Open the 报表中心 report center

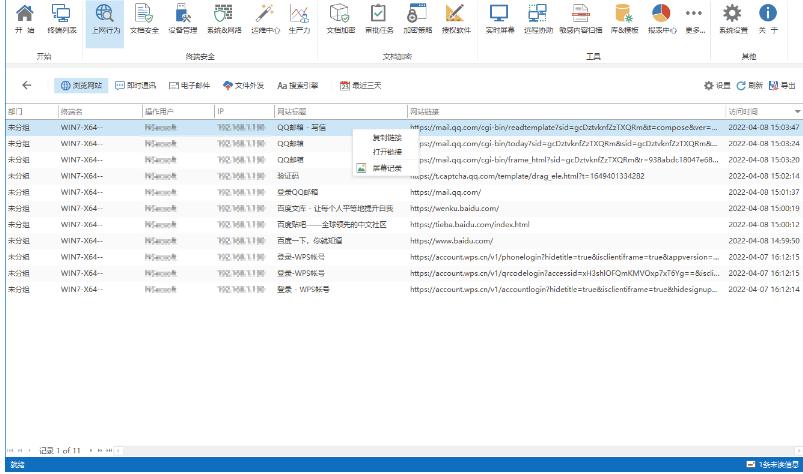coord(661,18)
